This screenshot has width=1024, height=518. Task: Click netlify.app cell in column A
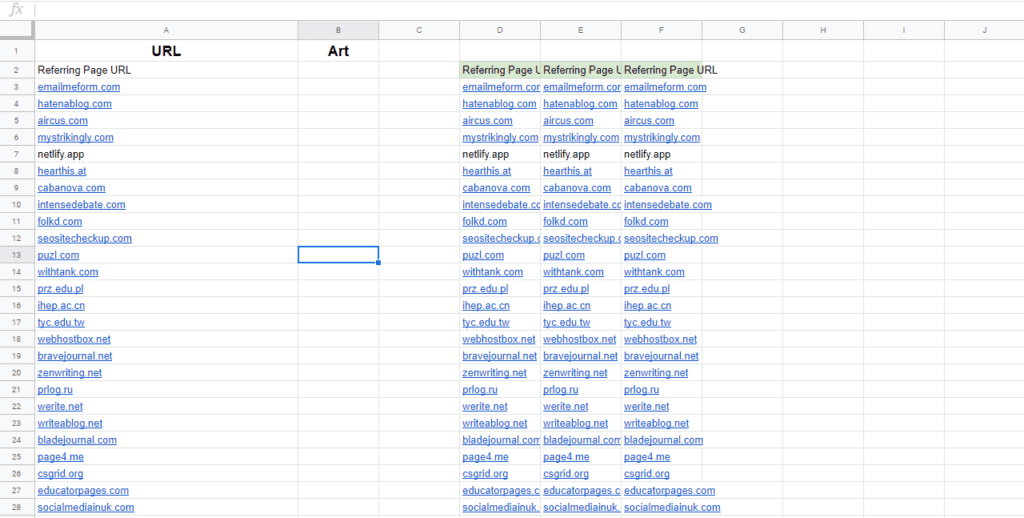[167, 154]
